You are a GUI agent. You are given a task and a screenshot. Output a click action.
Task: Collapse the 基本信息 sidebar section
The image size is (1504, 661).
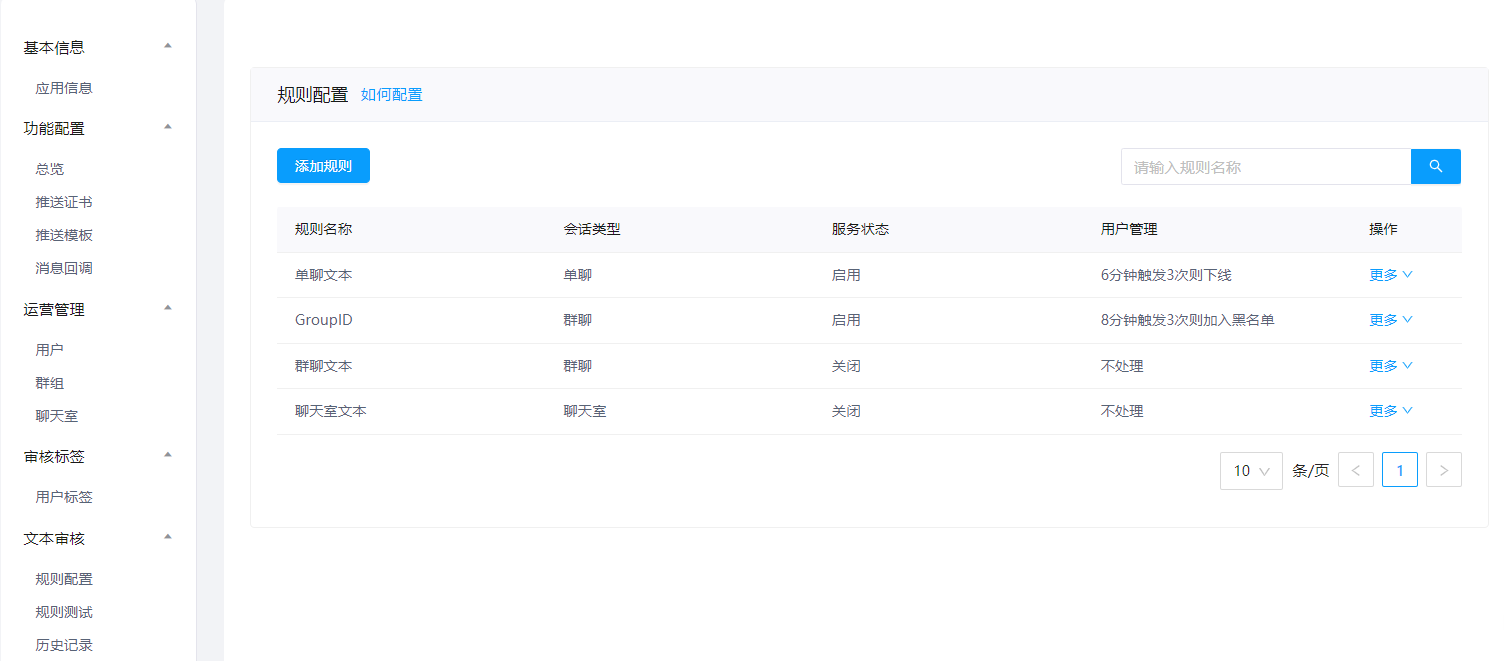coord(168,46)
